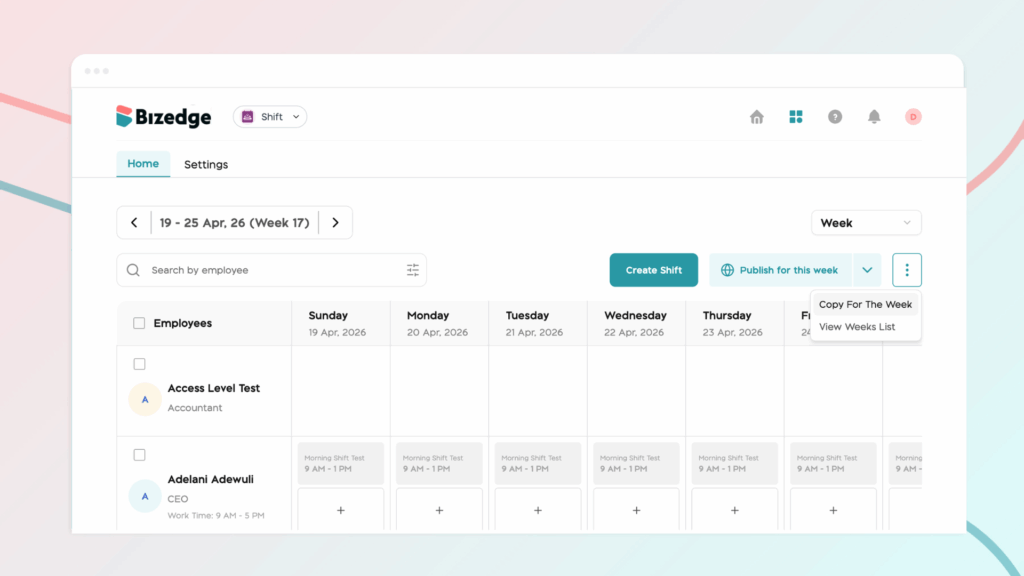This screenshot has width=1024, height=576.
Task: Select View Weeks List option
Action: tap(857, 327)
